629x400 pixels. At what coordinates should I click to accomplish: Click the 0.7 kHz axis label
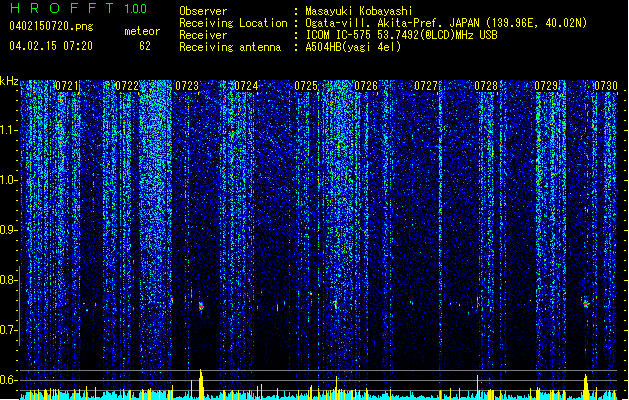click(9, 330)
